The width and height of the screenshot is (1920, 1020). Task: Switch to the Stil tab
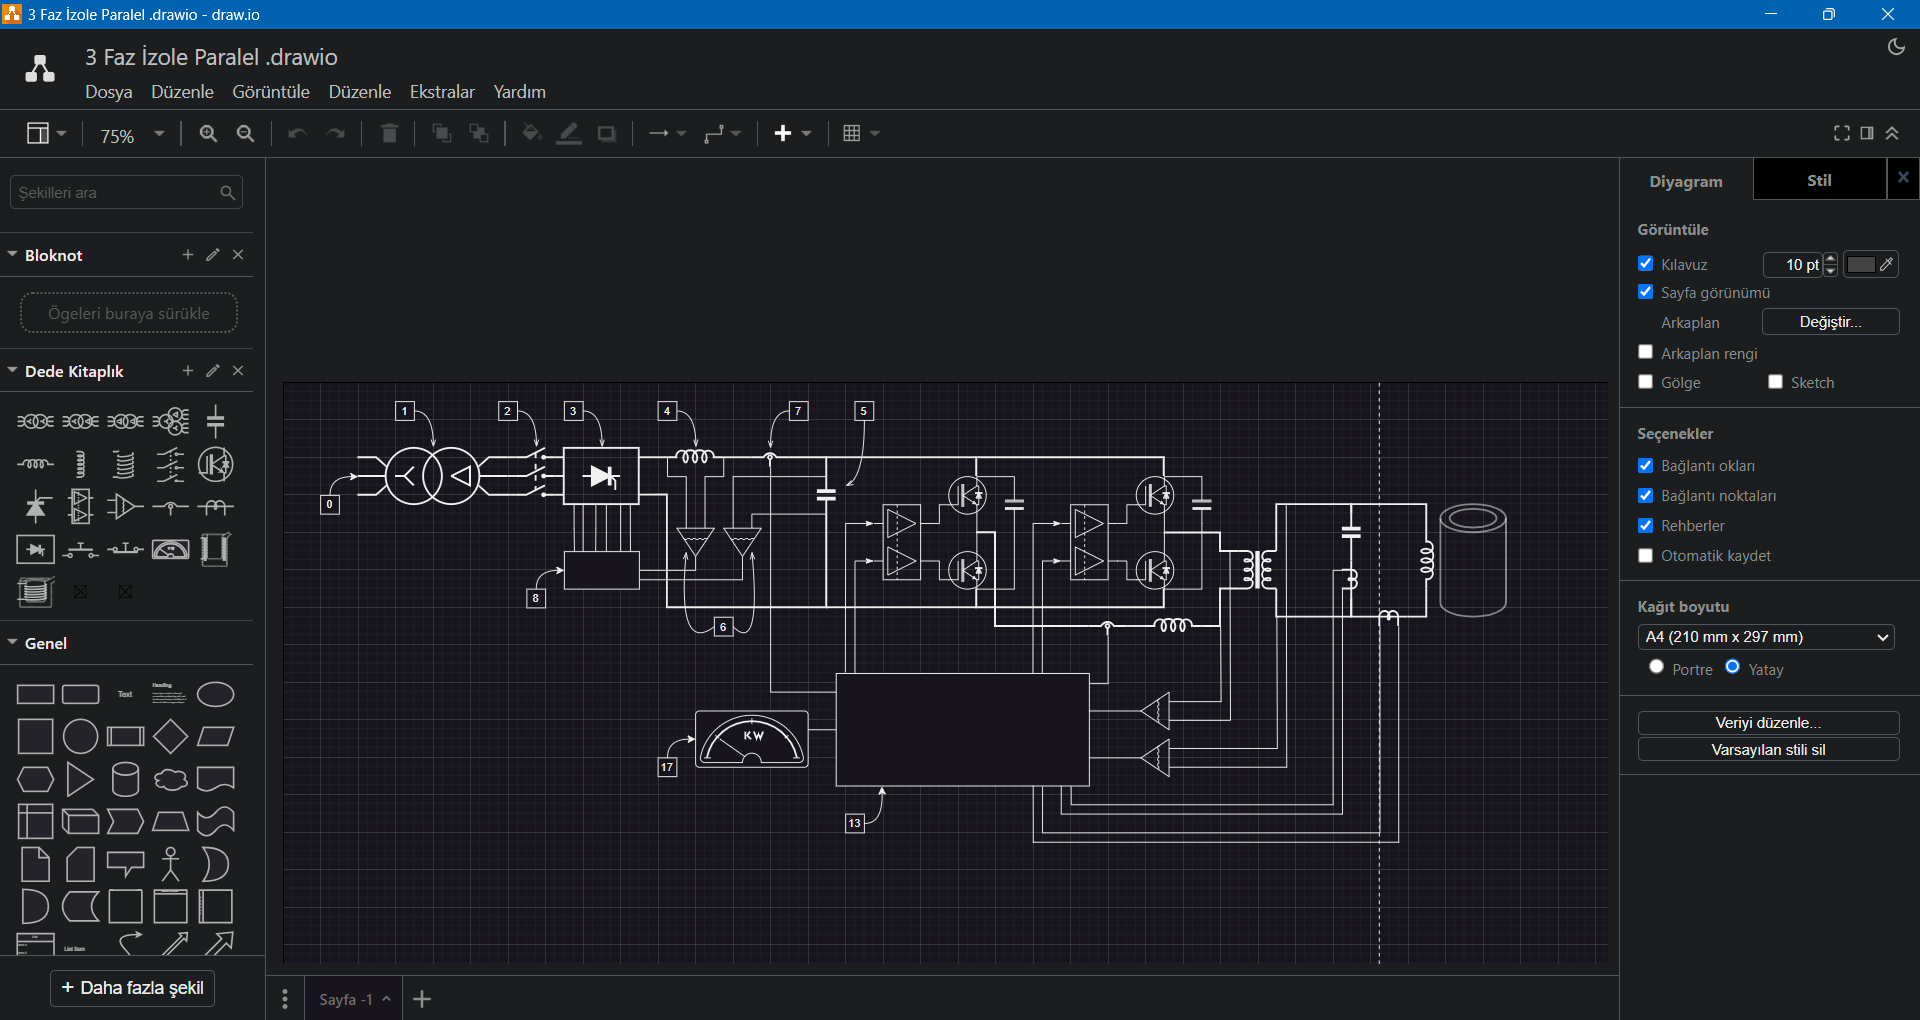[1818, 181]
